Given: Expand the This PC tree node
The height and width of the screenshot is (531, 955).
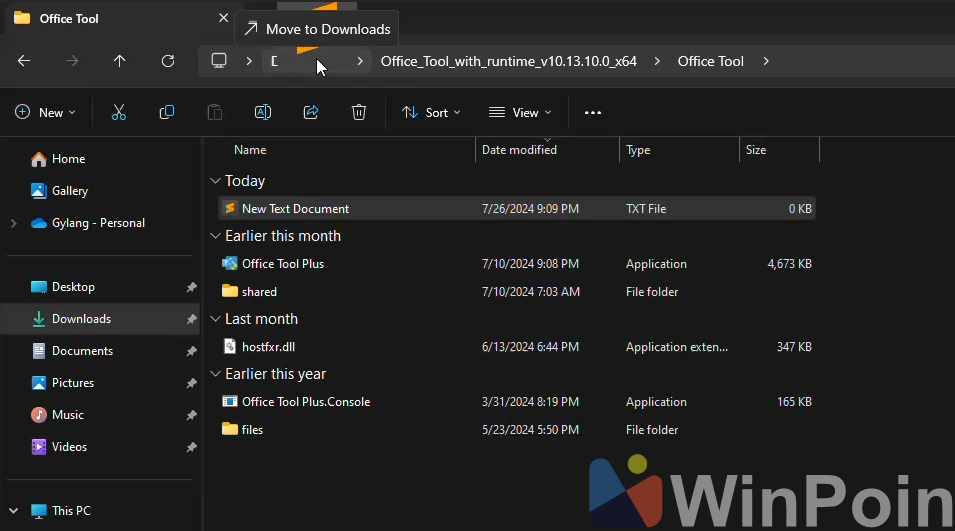Looking at the screenshot, I should [13, 511].
